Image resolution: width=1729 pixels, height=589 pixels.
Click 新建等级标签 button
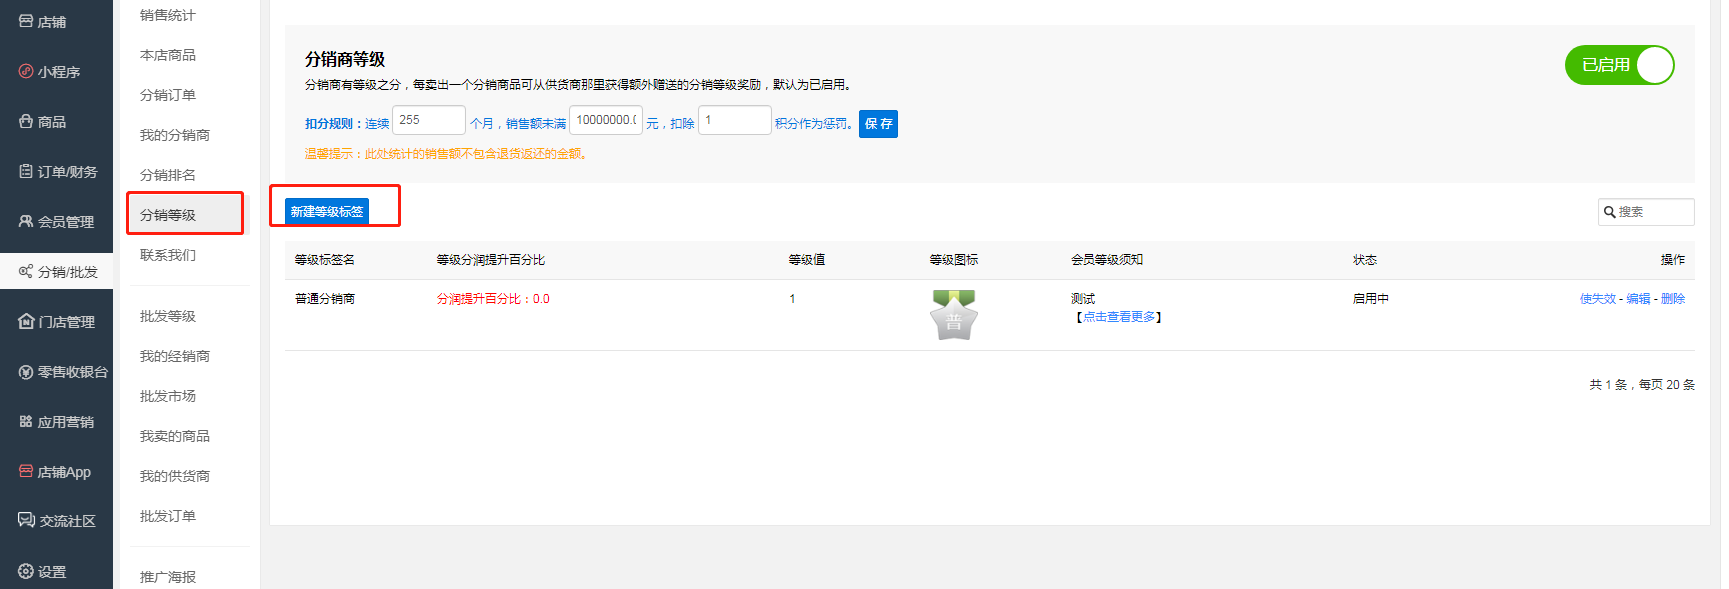click(327, 211)
